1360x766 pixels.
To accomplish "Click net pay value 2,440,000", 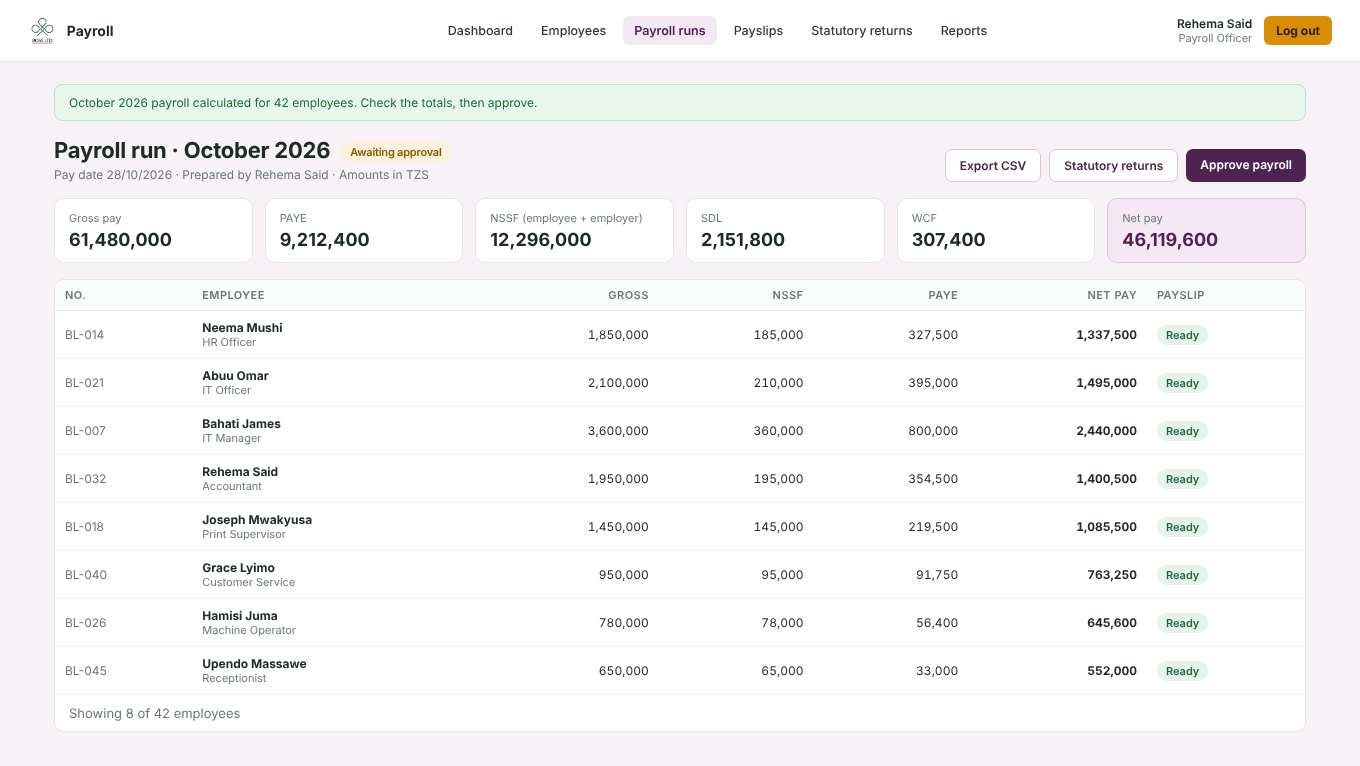I will pos(1106,431).
